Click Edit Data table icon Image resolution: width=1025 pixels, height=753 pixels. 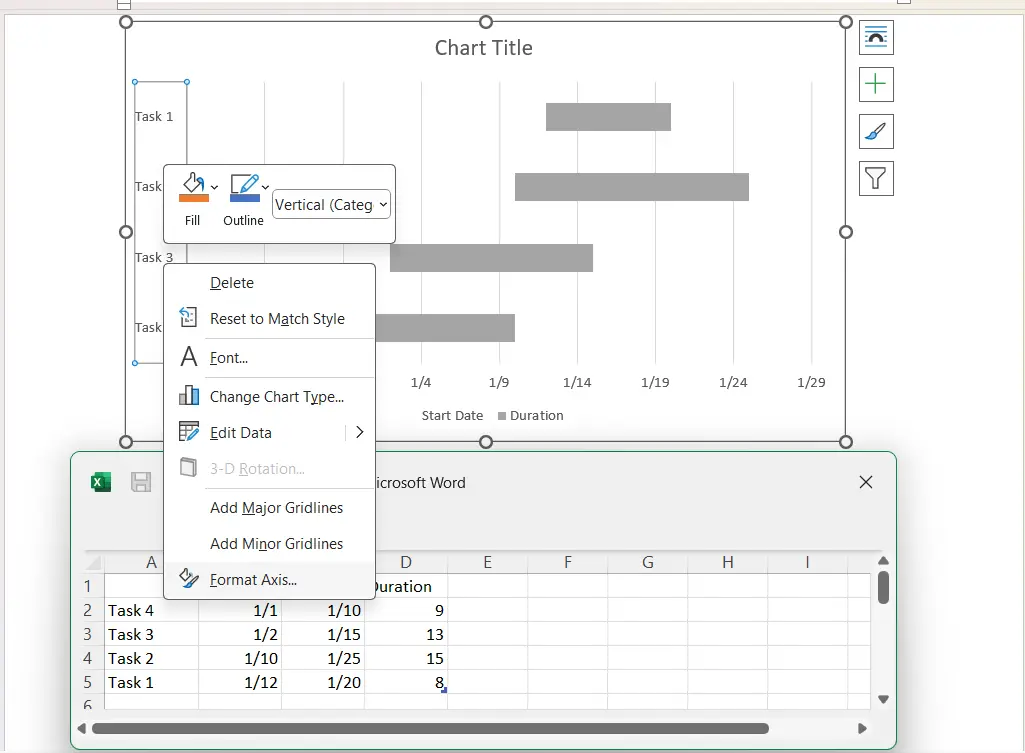click(189, 432)
